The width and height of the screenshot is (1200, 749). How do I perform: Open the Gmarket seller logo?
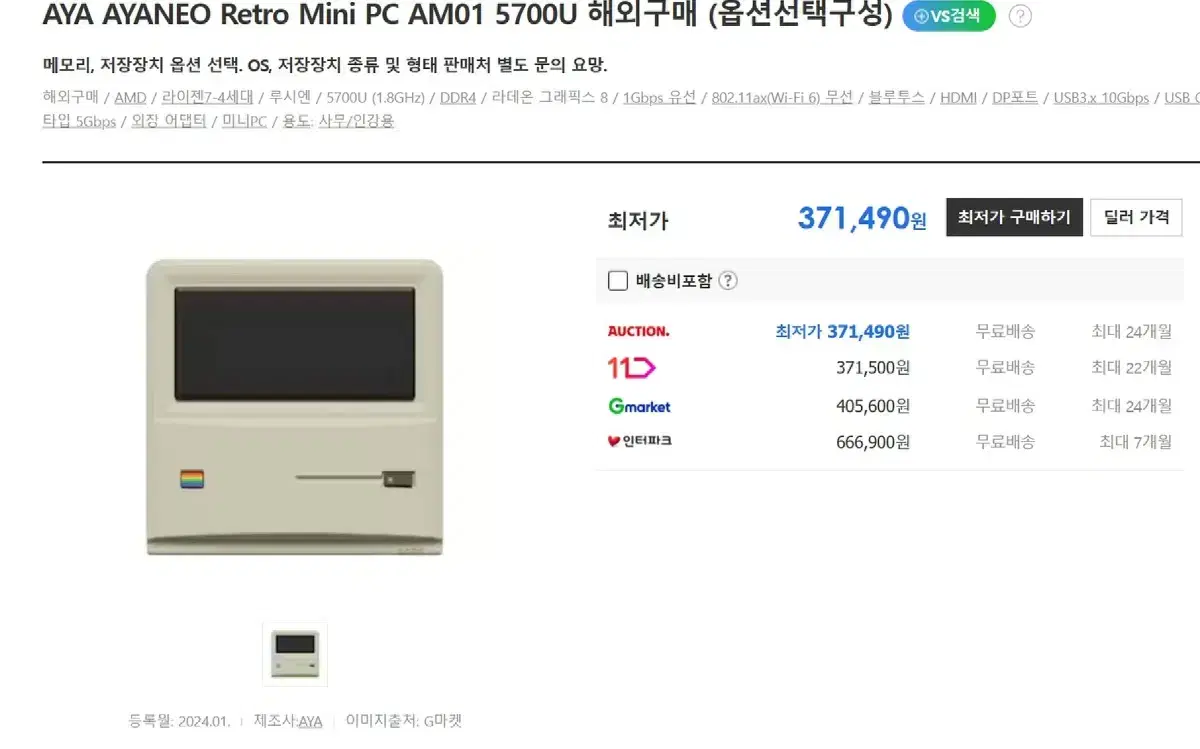click(x=639, y=406)
